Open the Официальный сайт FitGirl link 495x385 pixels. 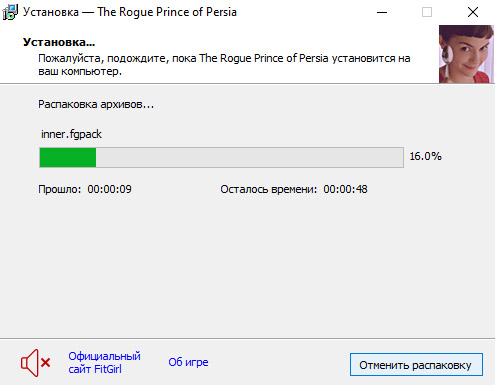[x=104, y=362]
